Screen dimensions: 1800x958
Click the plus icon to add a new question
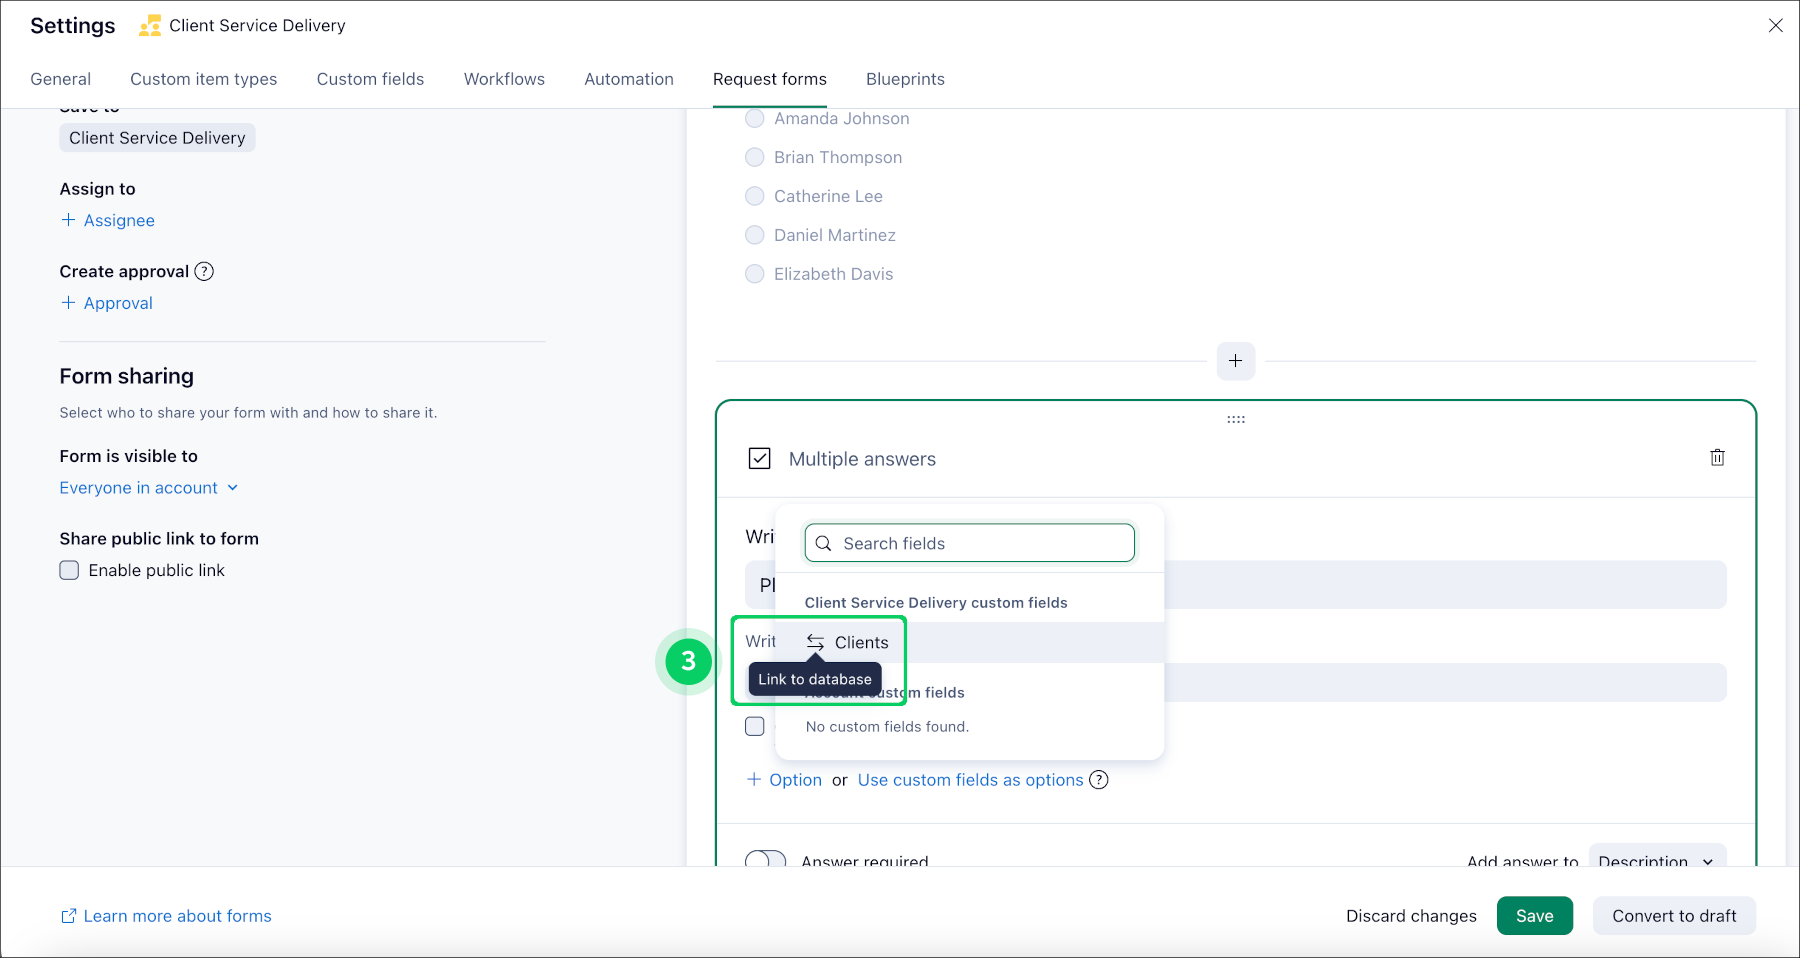pyautogui.click(x=1236, y=361)
